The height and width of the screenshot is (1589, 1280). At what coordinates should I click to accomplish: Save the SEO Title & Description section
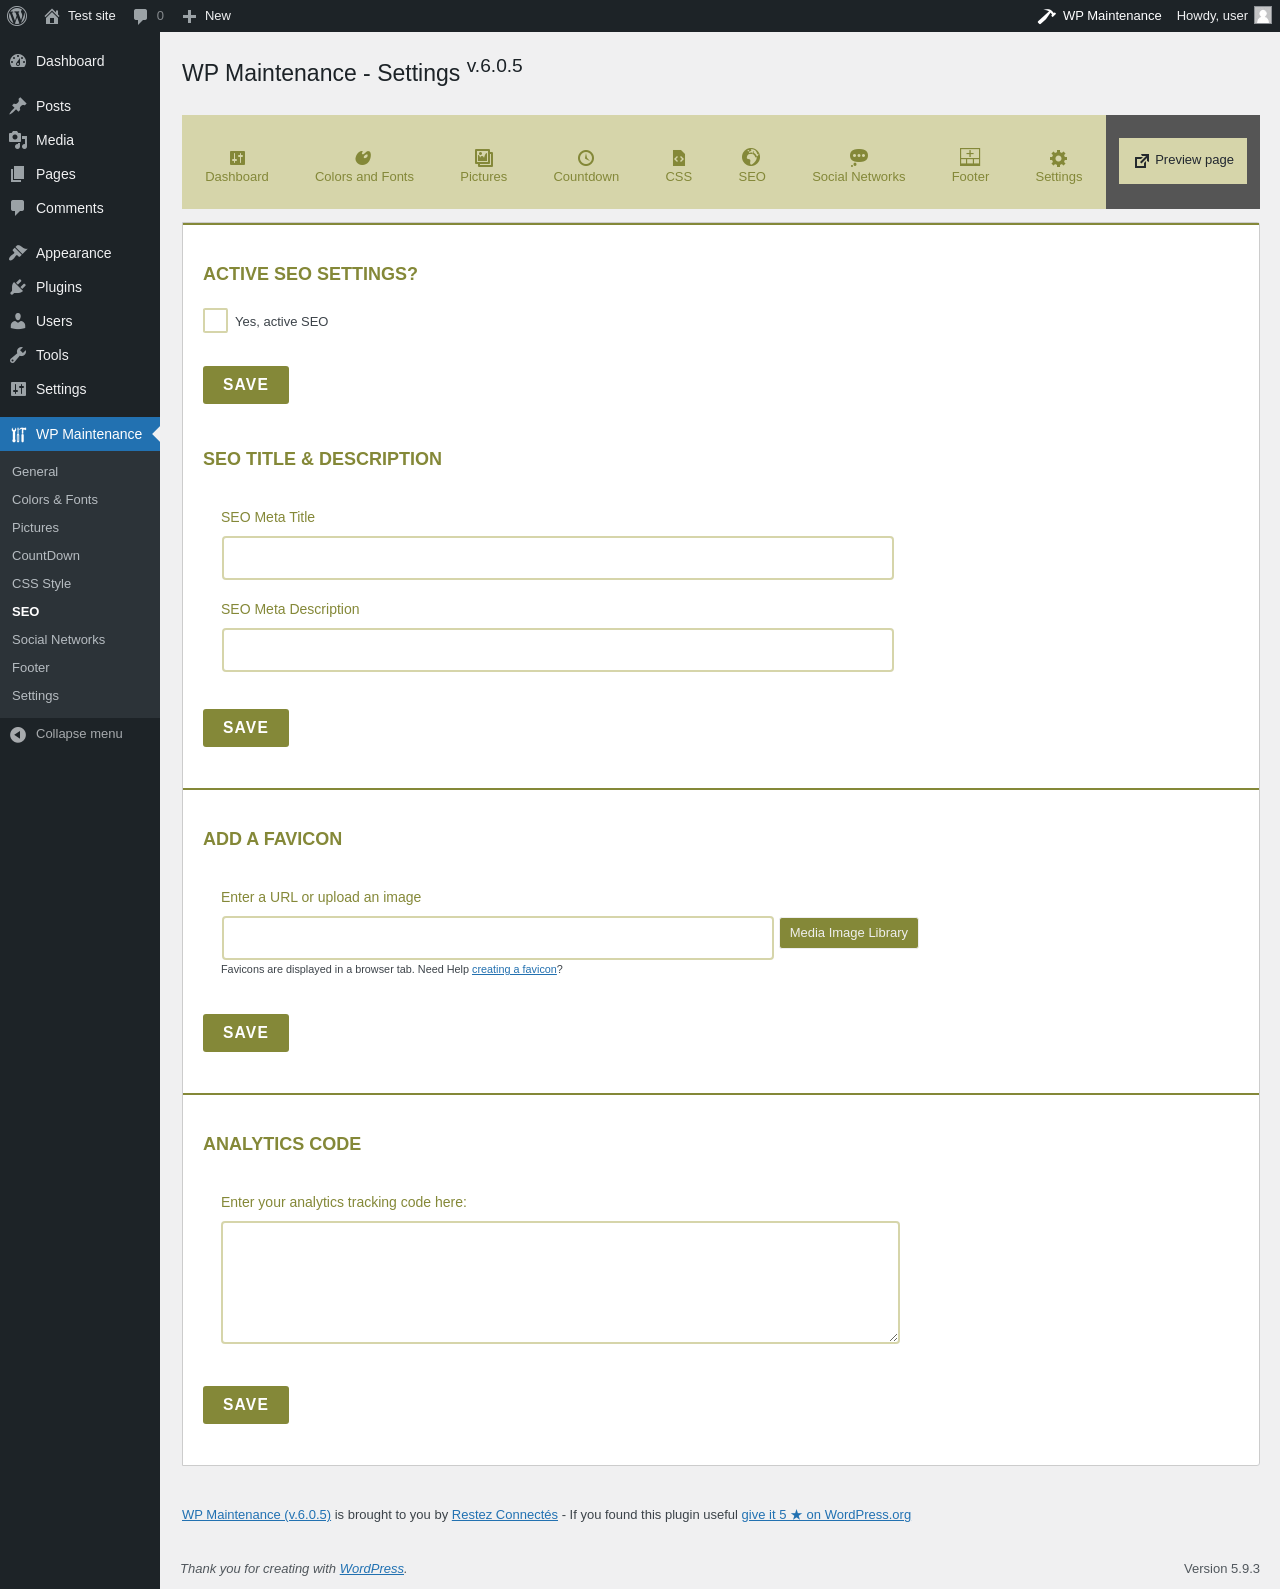[x=246, y=728]
